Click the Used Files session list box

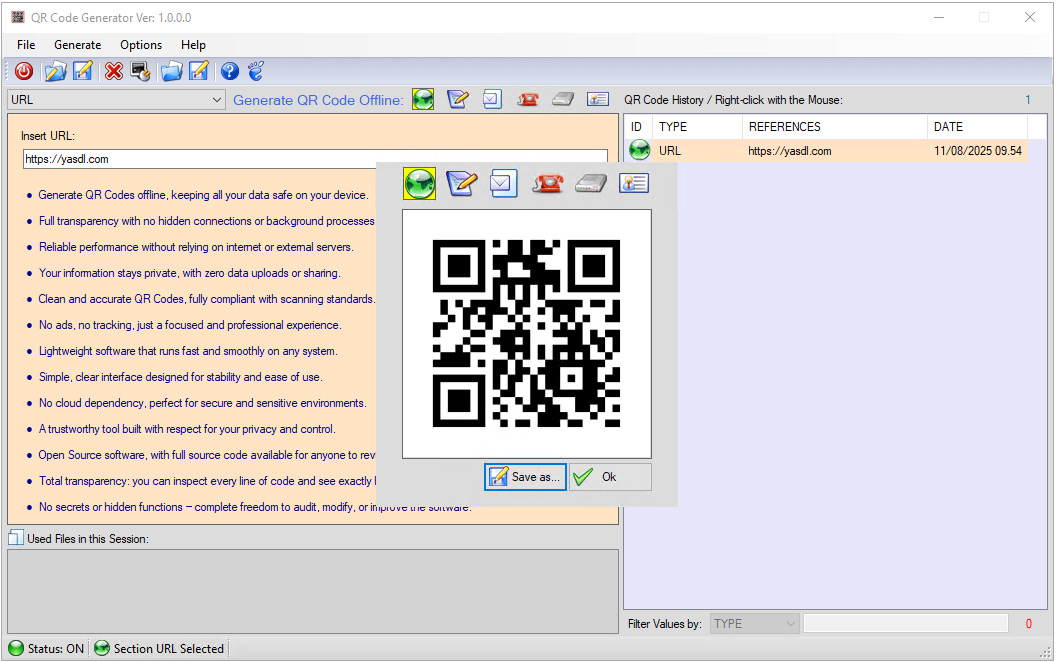tap(313, 591)
